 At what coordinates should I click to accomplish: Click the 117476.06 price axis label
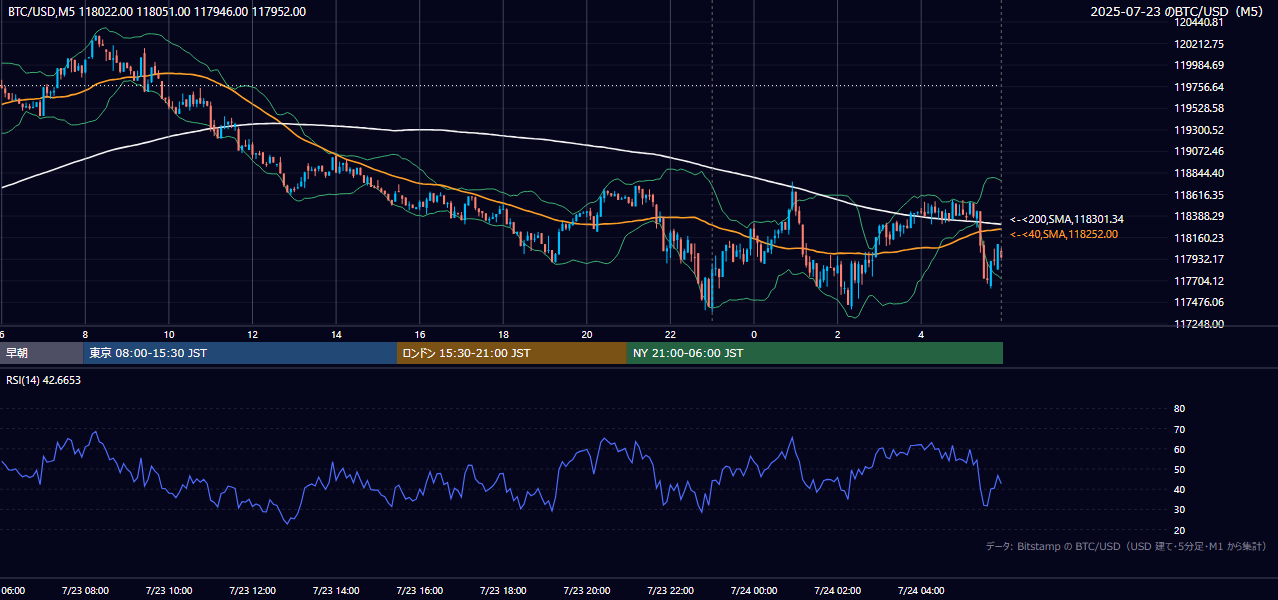(x=1199, y=302)
